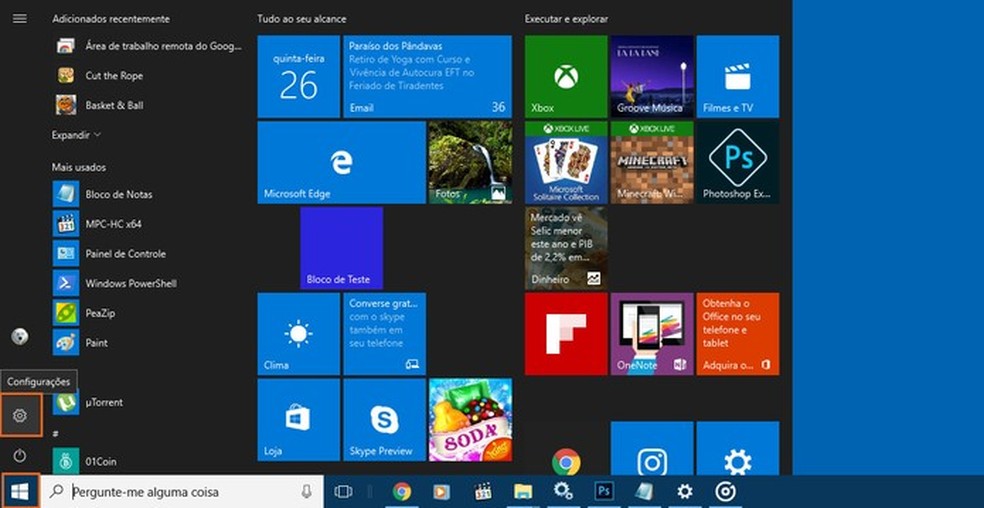Expand the hamburger menu at top
The width and height of the screenshot is (984, 508).
[x=20, y=19]
